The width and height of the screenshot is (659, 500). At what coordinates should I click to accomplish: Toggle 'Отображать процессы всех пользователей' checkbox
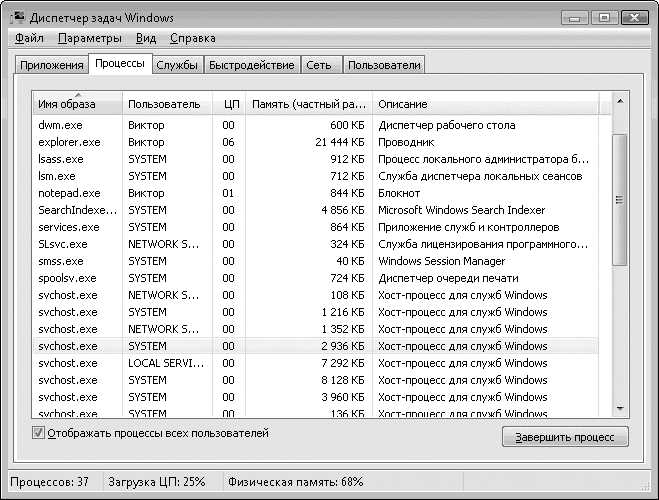pyautogui.click(x=39, y=434)
